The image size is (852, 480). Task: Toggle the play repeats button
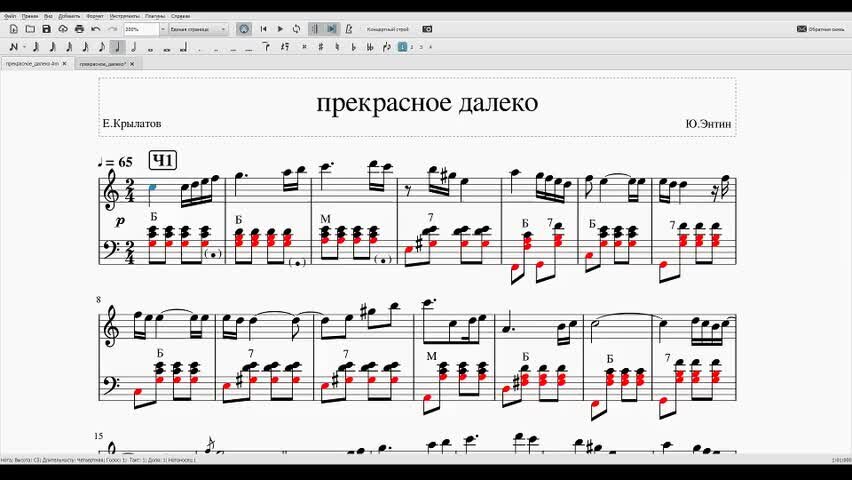315,29
